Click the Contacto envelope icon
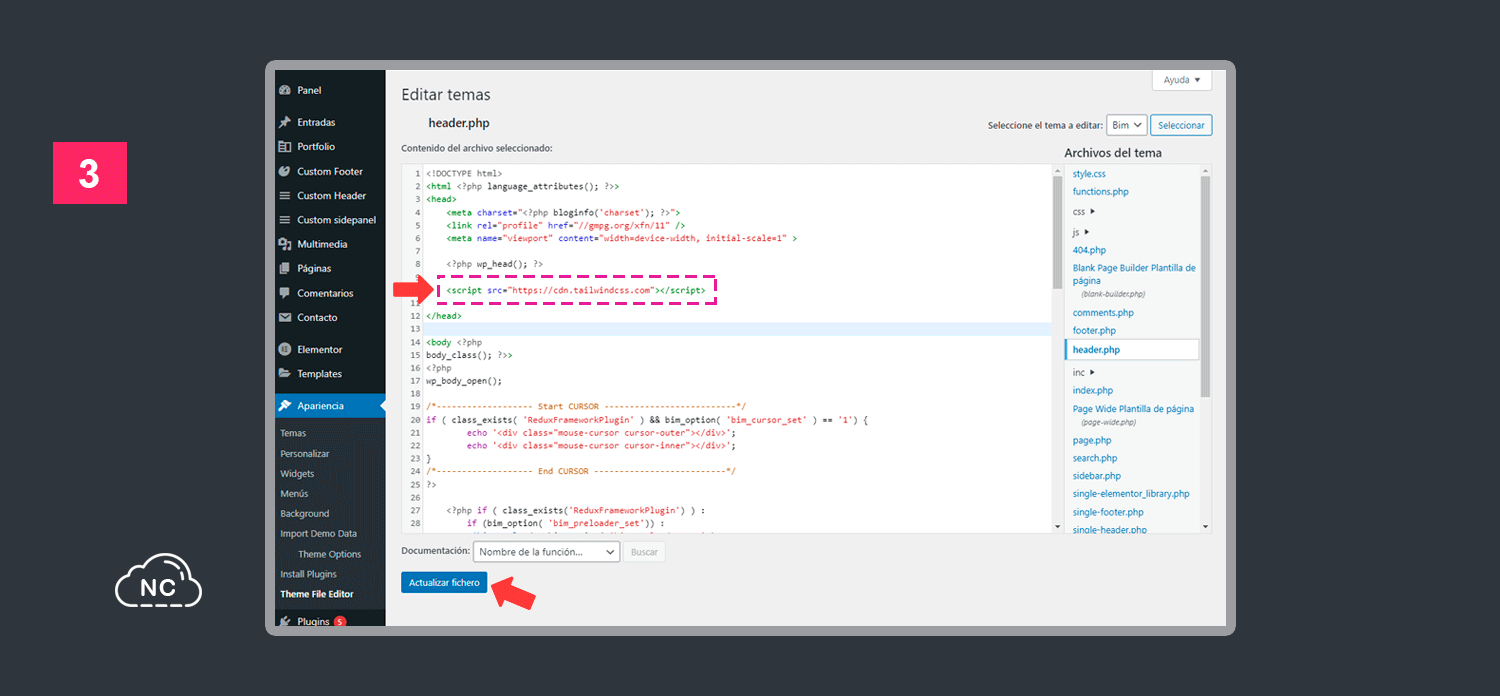1500x696 pixels. coord(285,317)
